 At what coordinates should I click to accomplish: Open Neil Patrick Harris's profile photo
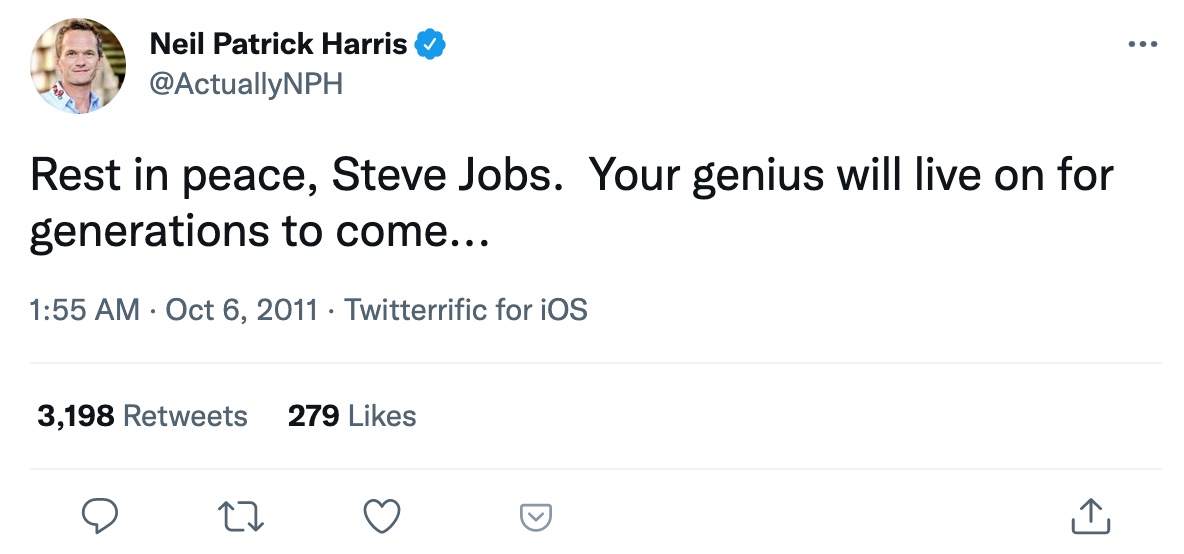click(78, 66)
